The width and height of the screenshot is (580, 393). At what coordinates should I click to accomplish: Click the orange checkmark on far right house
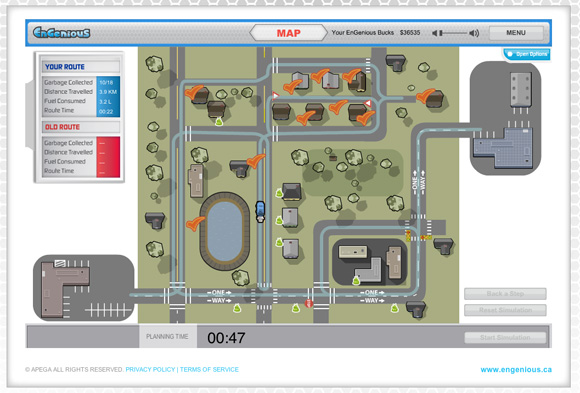(x=425, y=95)
